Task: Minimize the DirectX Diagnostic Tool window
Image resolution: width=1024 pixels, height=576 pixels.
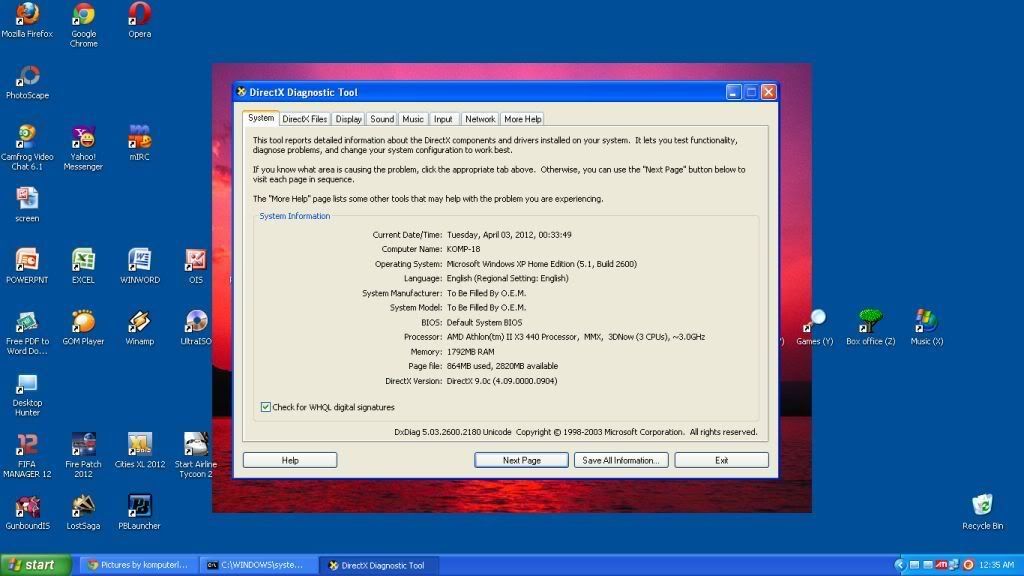Action: coord(733,92)
